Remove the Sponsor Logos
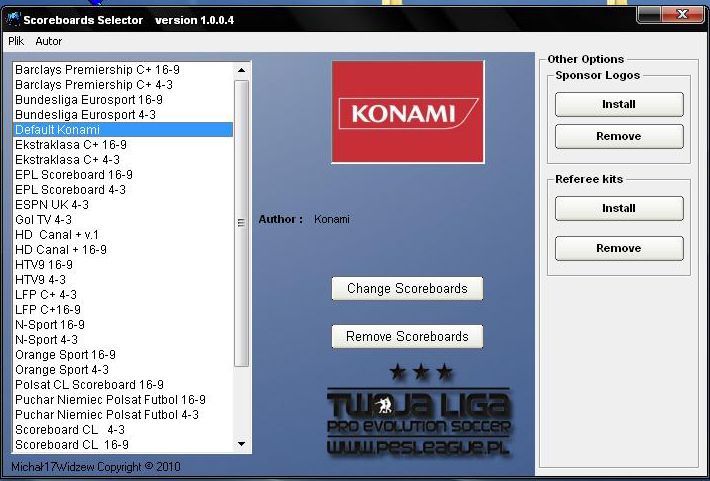The width and height of the screenshot is (710, 481). tap(619, 136)
